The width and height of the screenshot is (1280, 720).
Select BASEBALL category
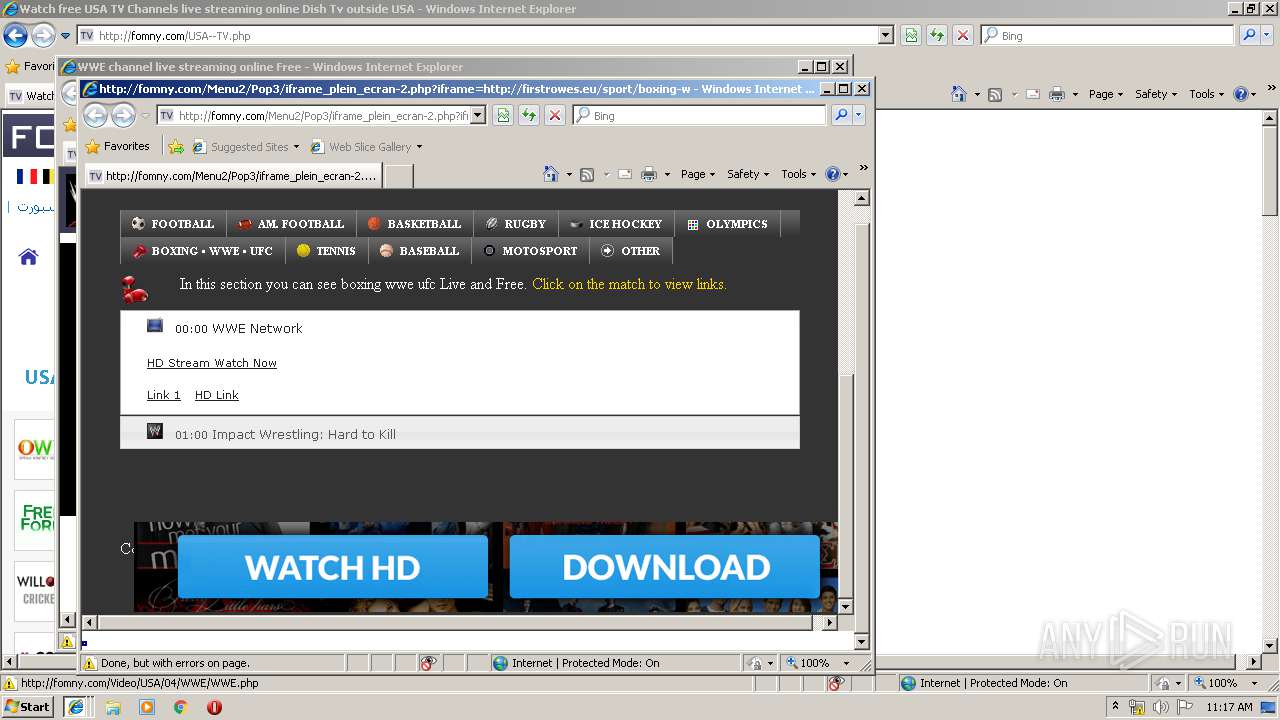pos(420,251)
